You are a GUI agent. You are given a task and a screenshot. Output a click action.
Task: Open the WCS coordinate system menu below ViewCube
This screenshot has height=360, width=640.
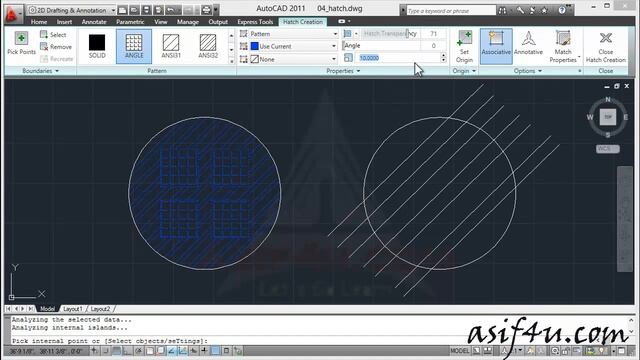(608, 149)
